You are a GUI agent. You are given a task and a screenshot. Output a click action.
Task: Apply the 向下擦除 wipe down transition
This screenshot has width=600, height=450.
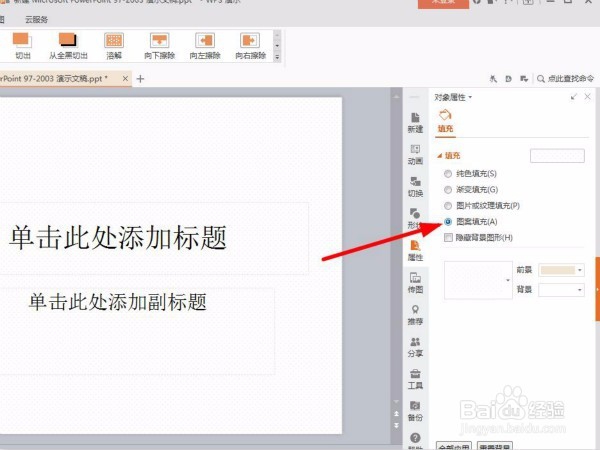[x=160, y=46]
